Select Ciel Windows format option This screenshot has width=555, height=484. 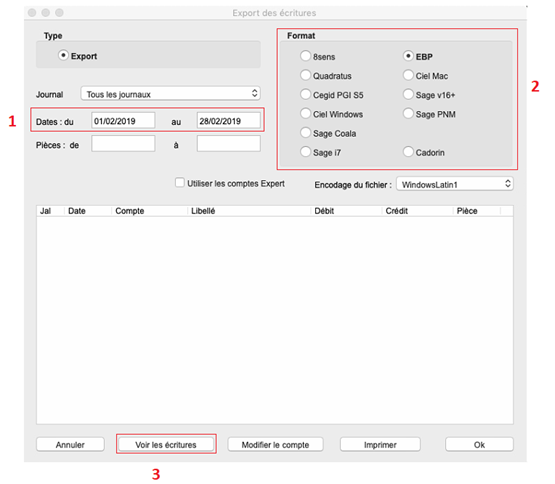[x=305, y=113]
